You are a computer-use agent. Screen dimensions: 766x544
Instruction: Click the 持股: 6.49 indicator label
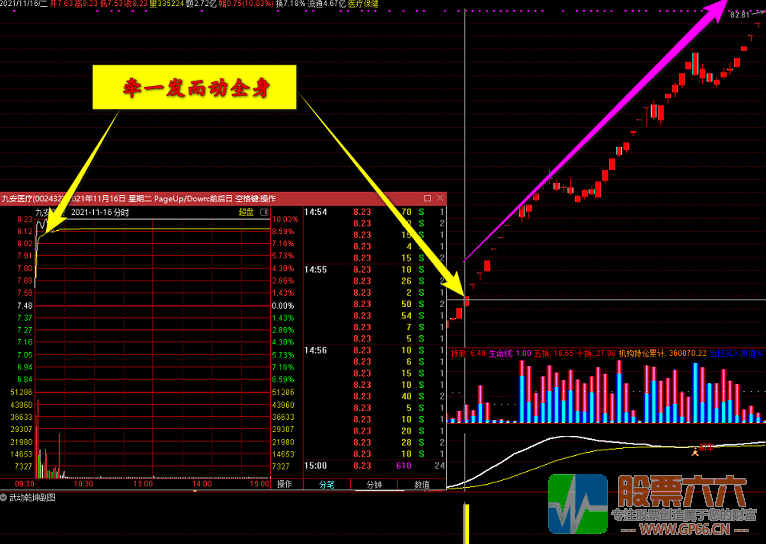click(x=468, y=353)
